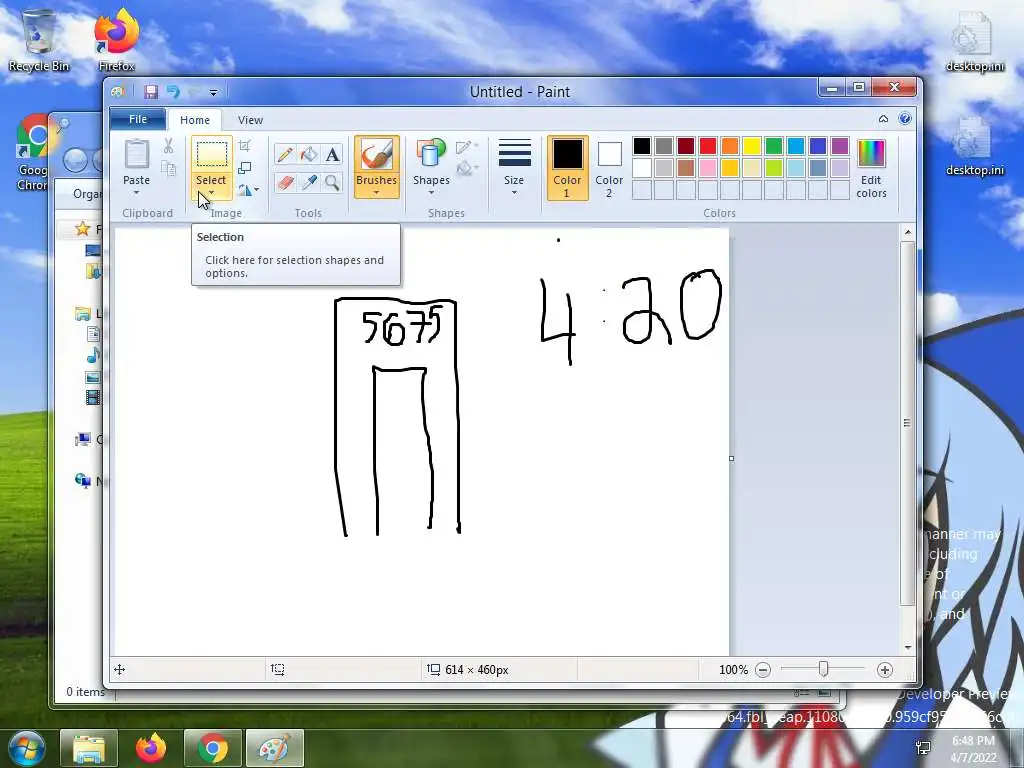Screen dimensions: 1024x768
Task: Click the zoom slider handle
Action: tap(824, 669)
